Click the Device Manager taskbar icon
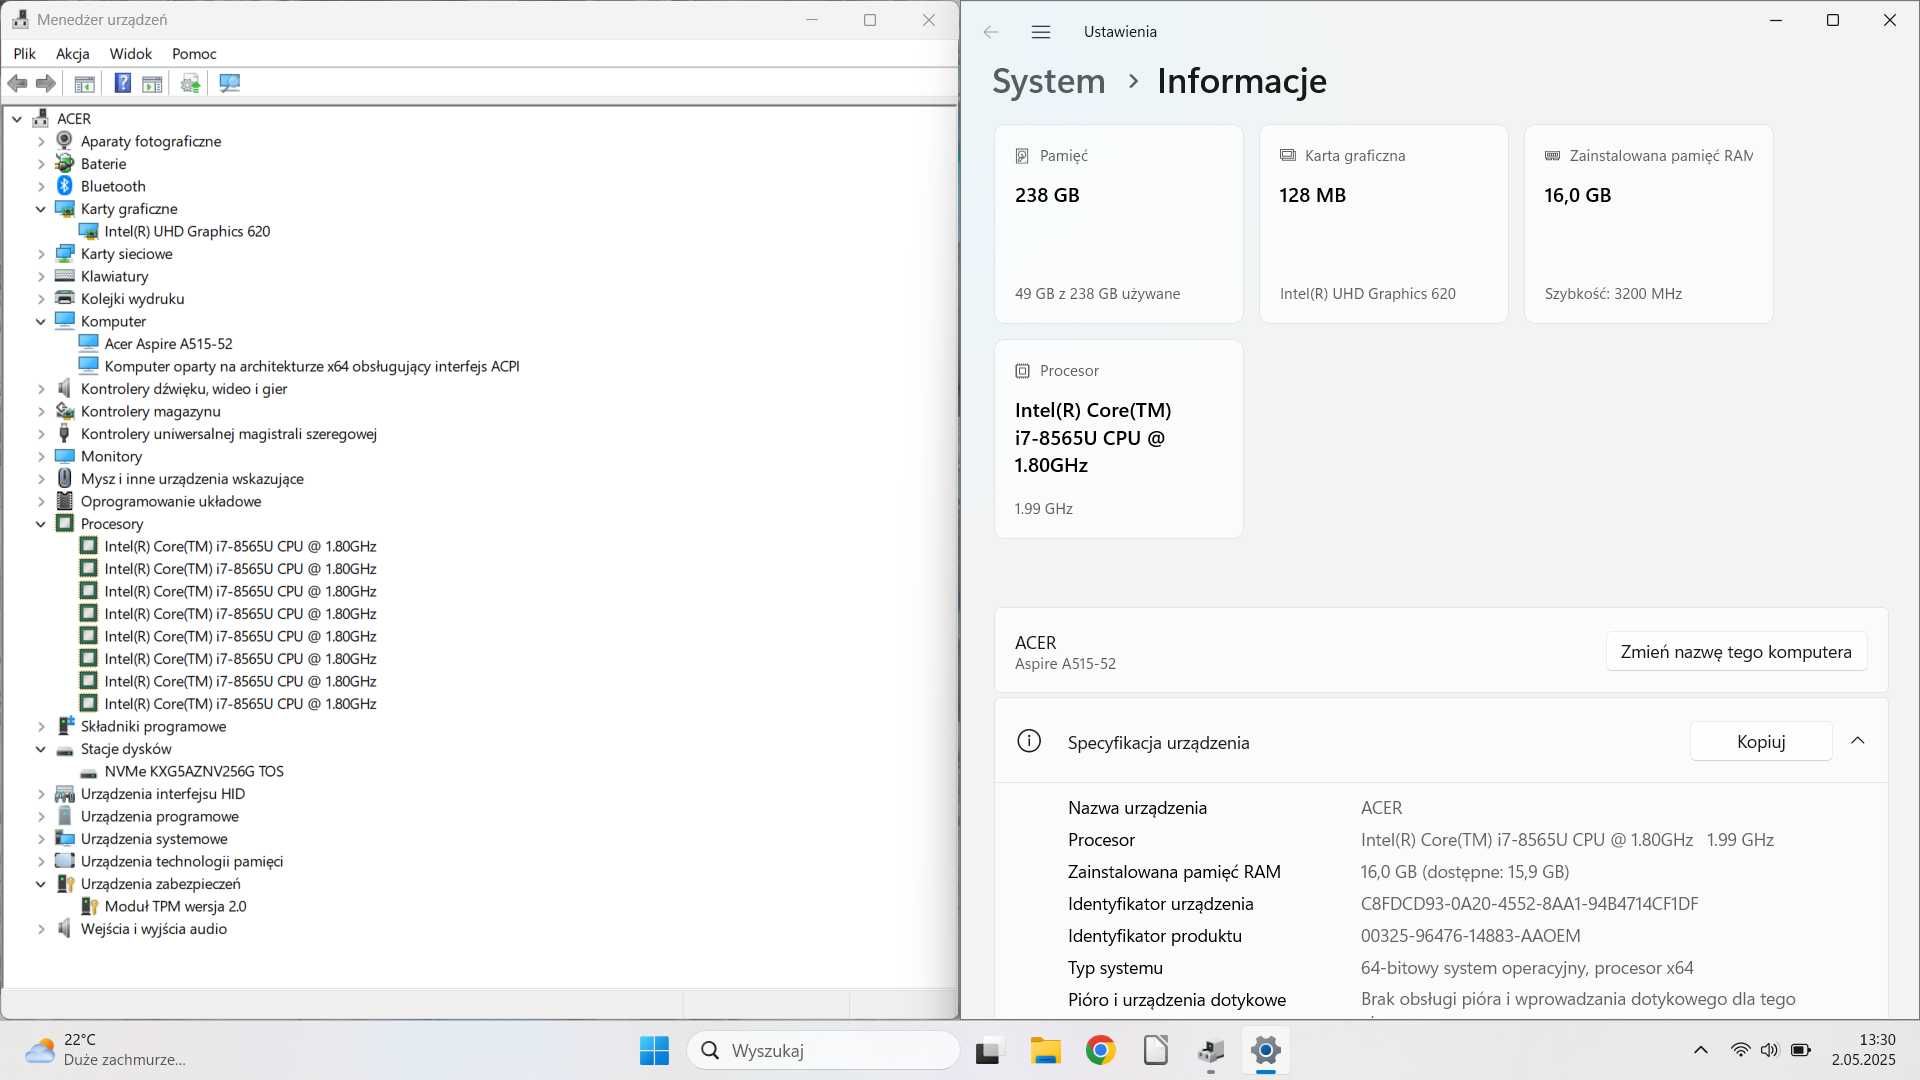The image size is (1920, 1080). coord(1211,1050)
